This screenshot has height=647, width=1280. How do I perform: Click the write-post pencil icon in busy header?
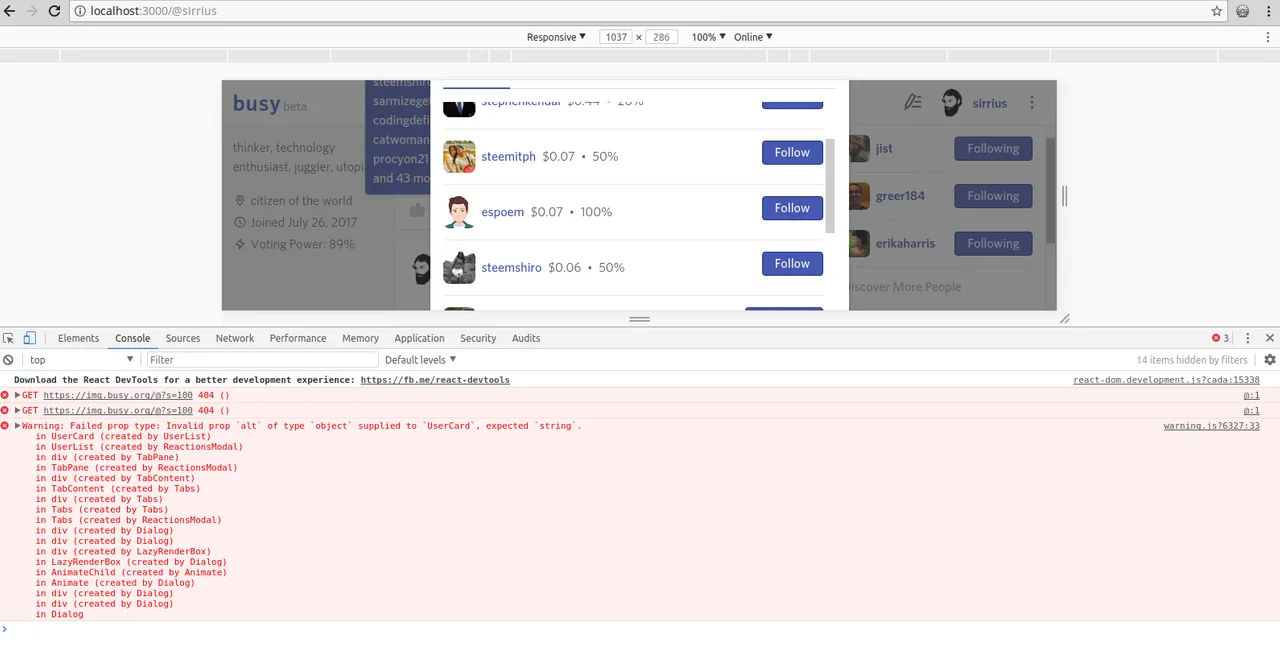tap(912, 102)
